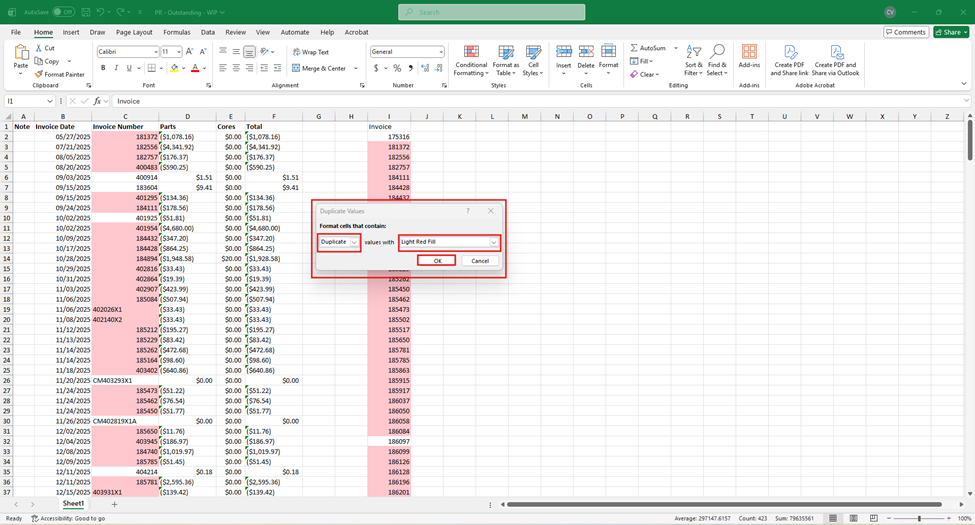
Task: Open the File menu
Action: click(x=16, y=32)
